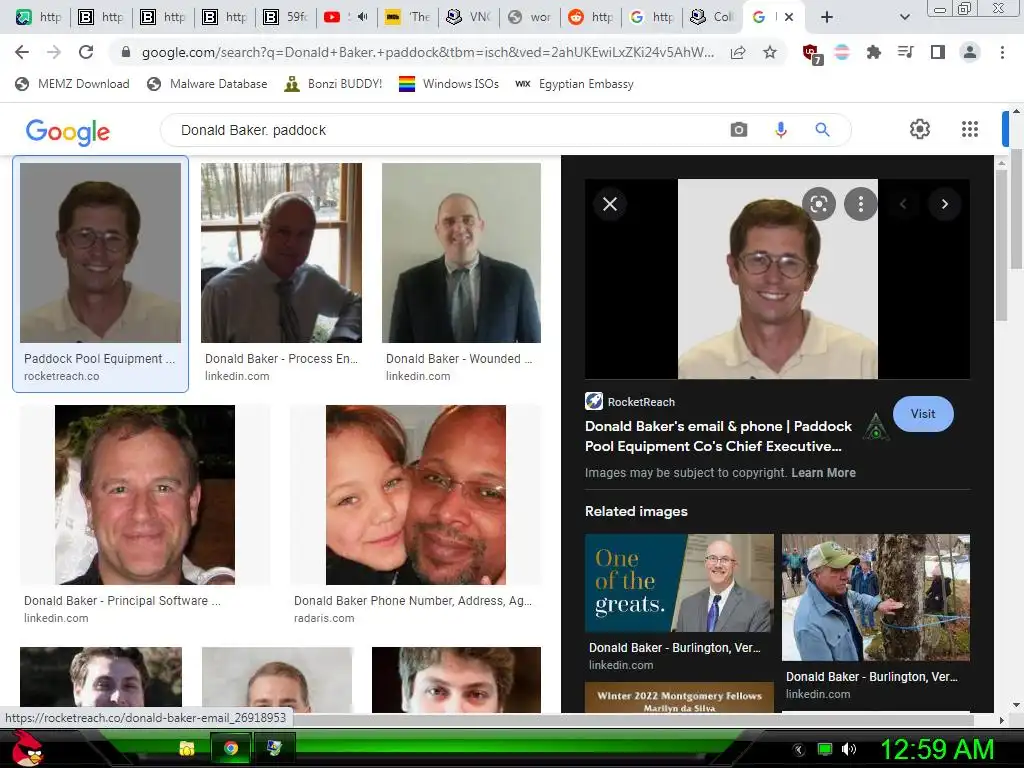The width and height of the screenshot is (1024, 768).
Task: Expand the tab search dropdown arrow
Action: click(904, 17)
